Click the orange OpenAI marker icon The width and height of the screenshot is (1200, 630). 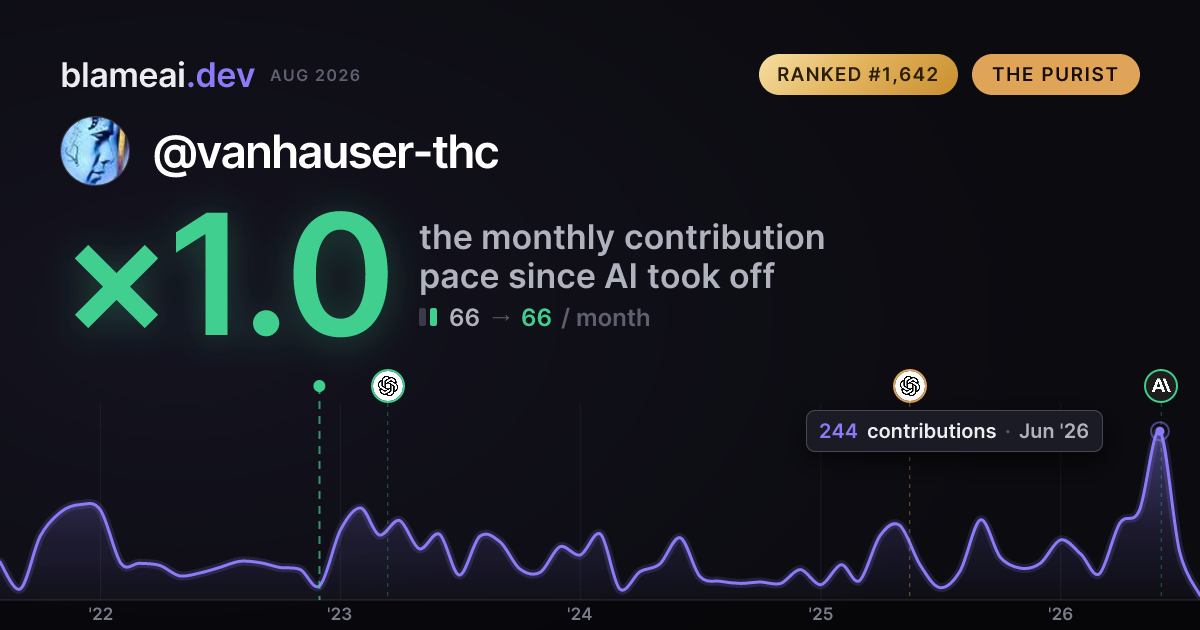point(909,385)
